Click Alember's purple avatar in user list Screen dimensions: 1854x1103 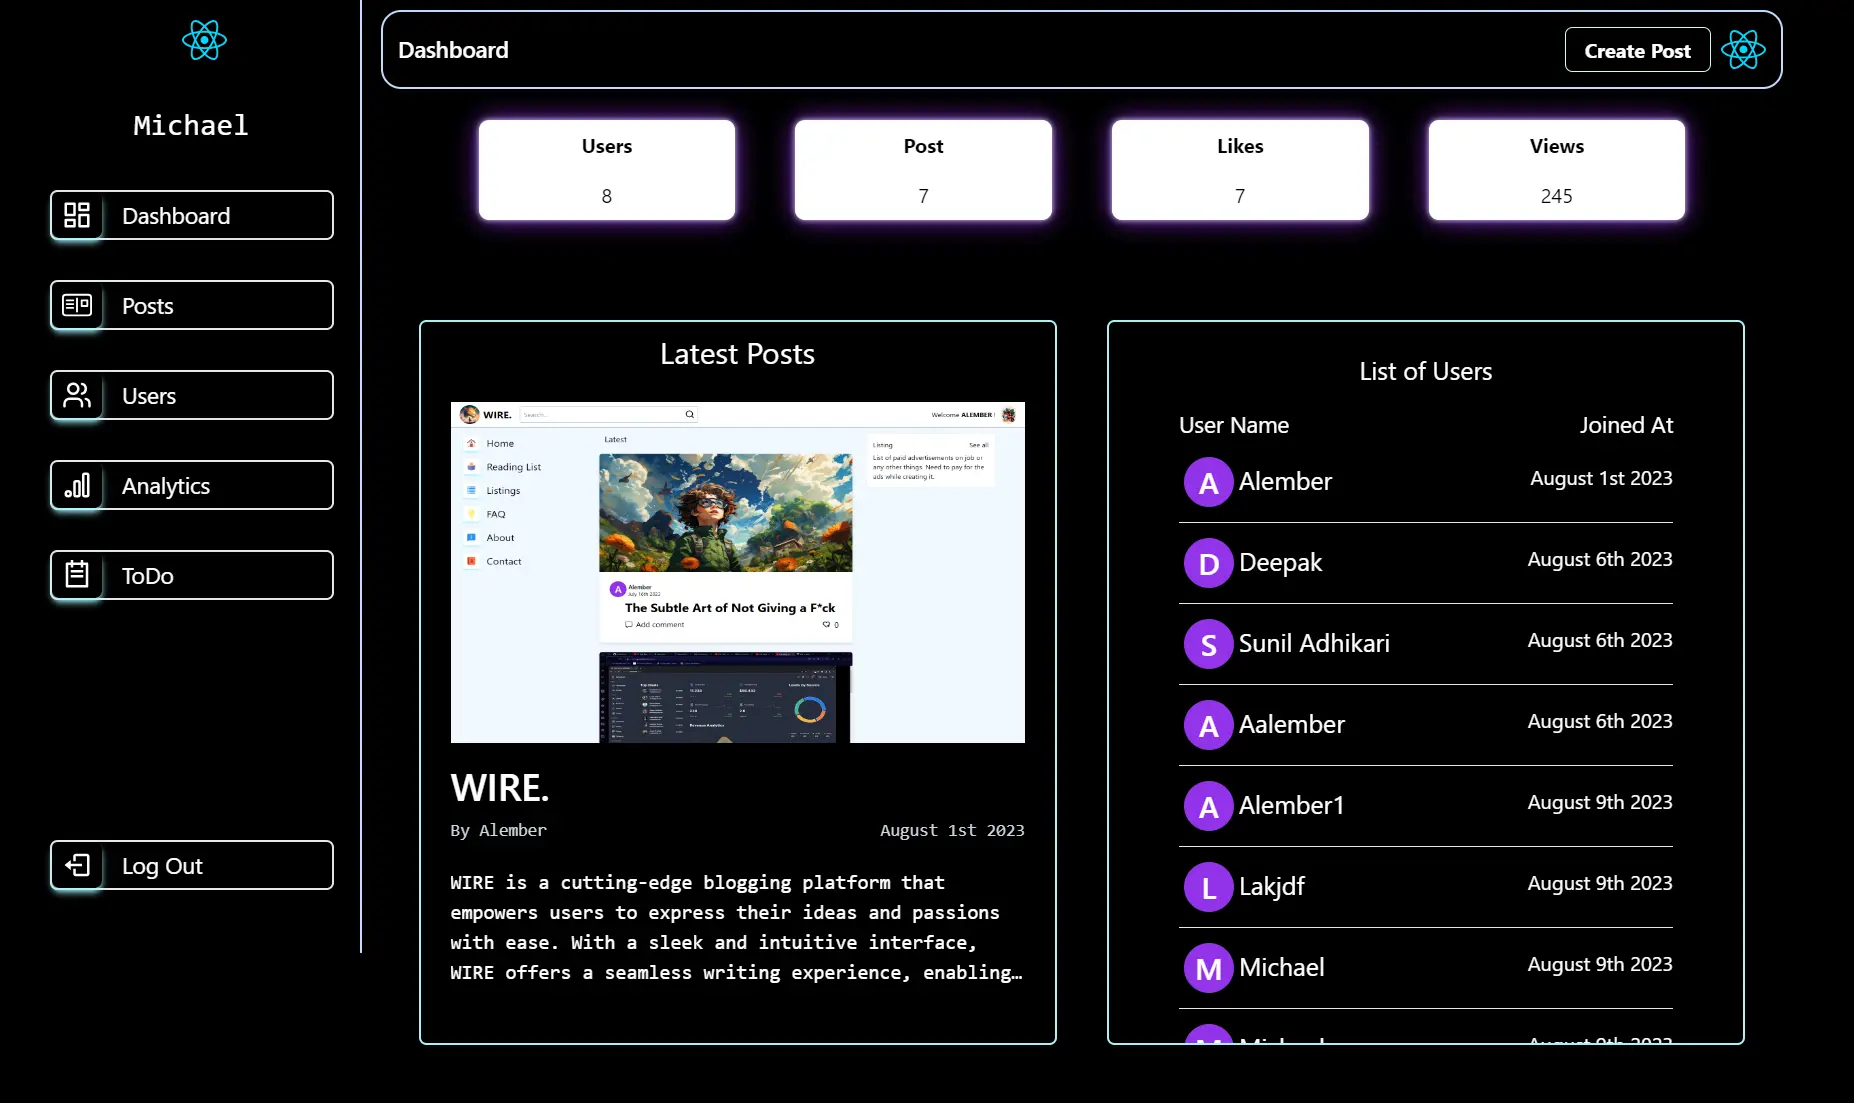[1208, 482]
